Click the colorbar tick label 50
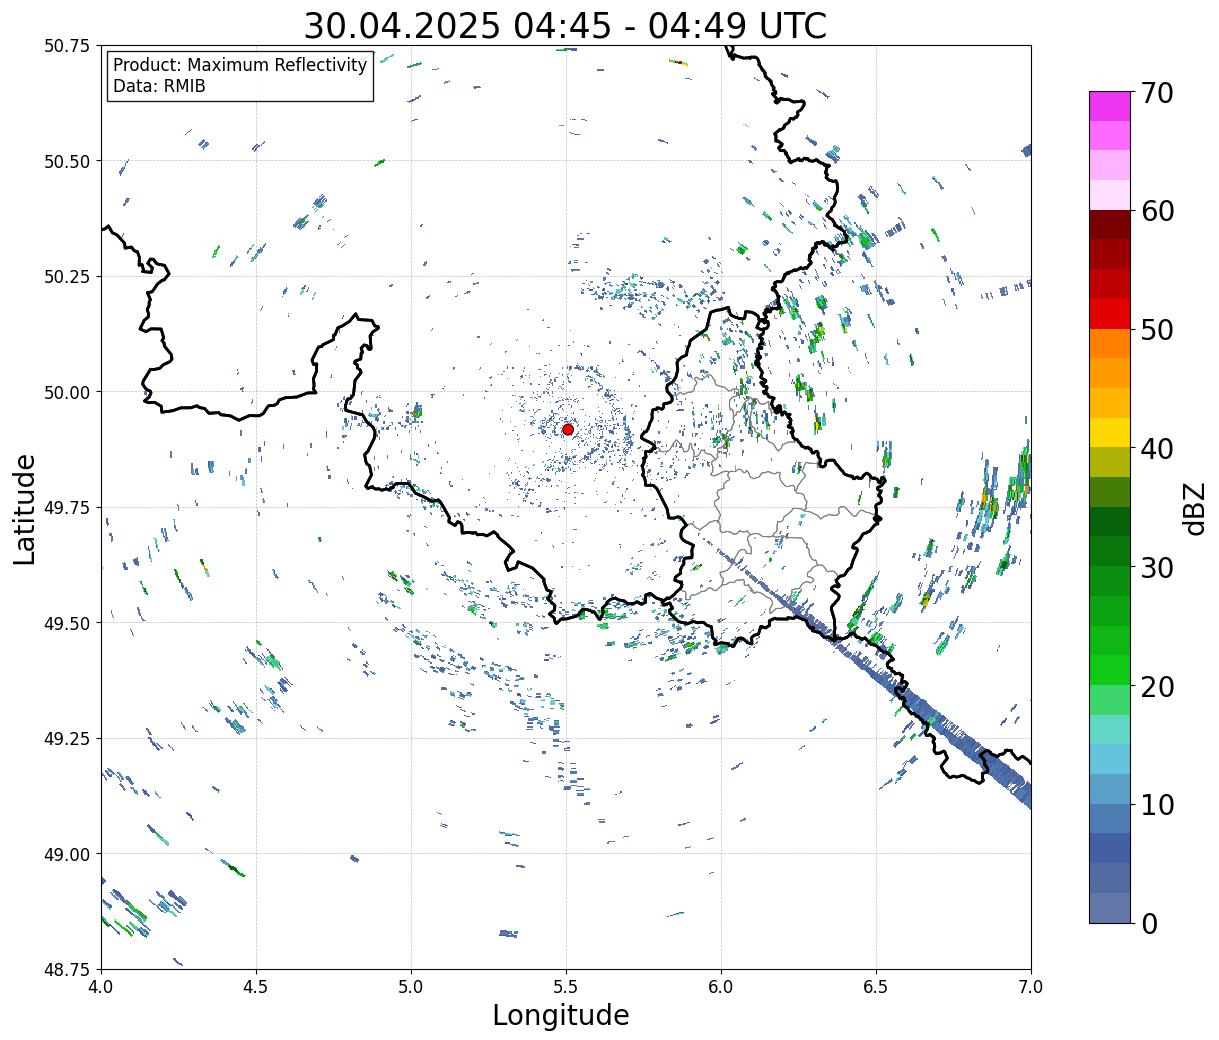The height and width of the screenshot is (1040, 1219). 1157,330
